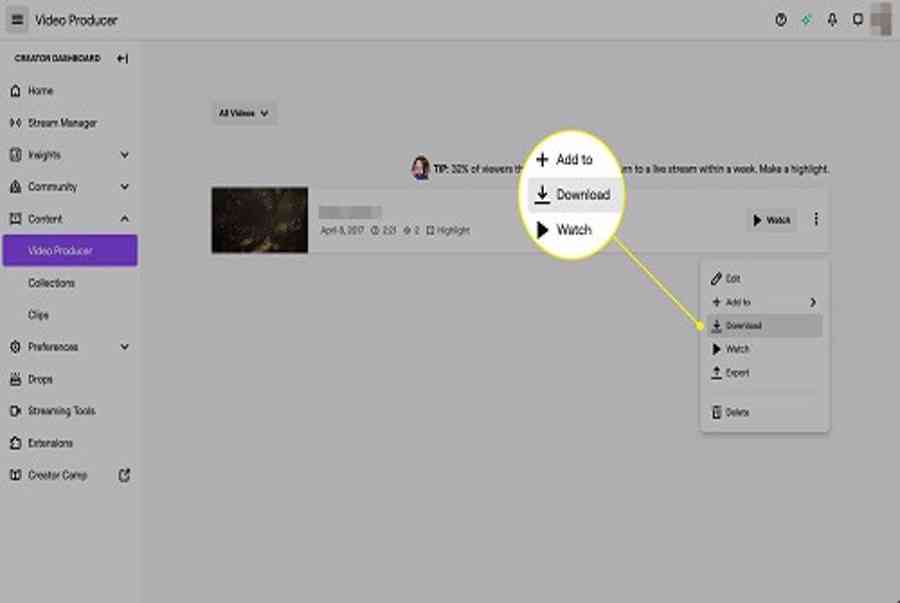
Task: Expand the Insights section chevron
Action: tap(124, 155)
